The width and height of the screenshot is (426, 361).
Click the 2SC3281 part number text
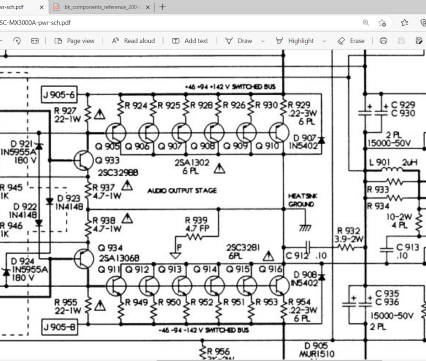tap(243, 248)
